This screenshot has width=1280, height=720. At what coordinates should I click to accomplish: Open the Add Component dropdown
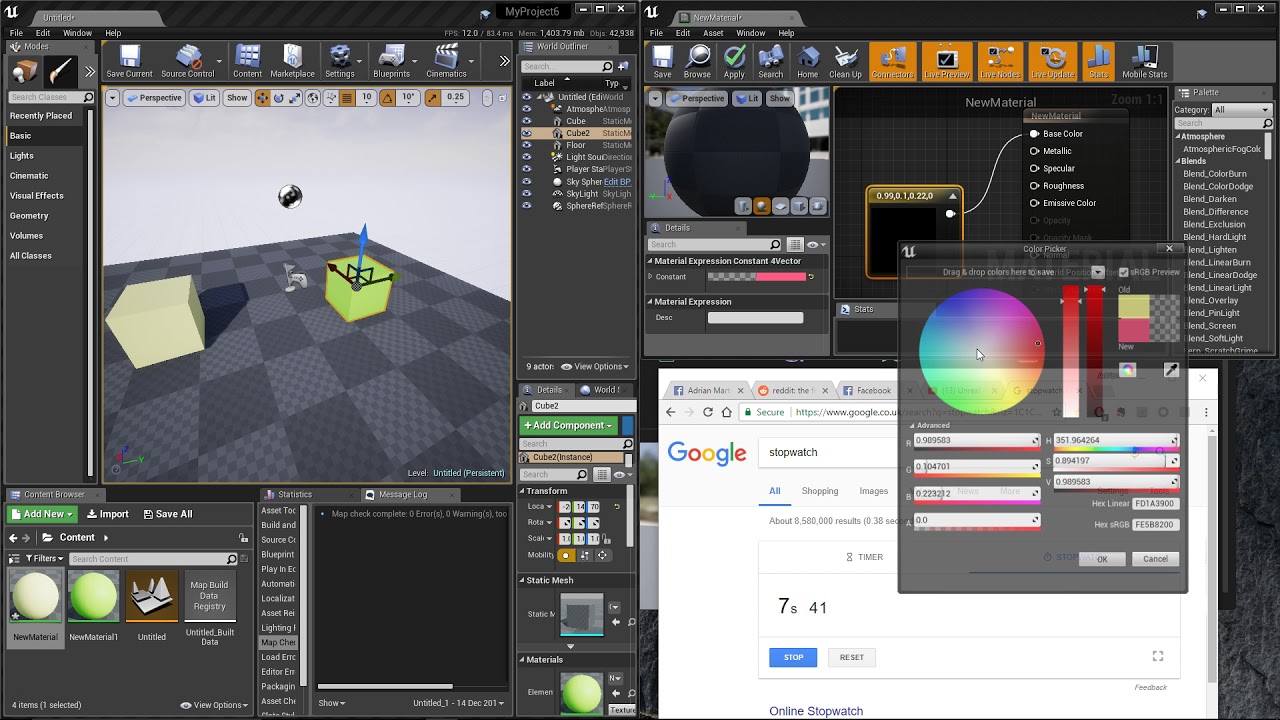568,425
